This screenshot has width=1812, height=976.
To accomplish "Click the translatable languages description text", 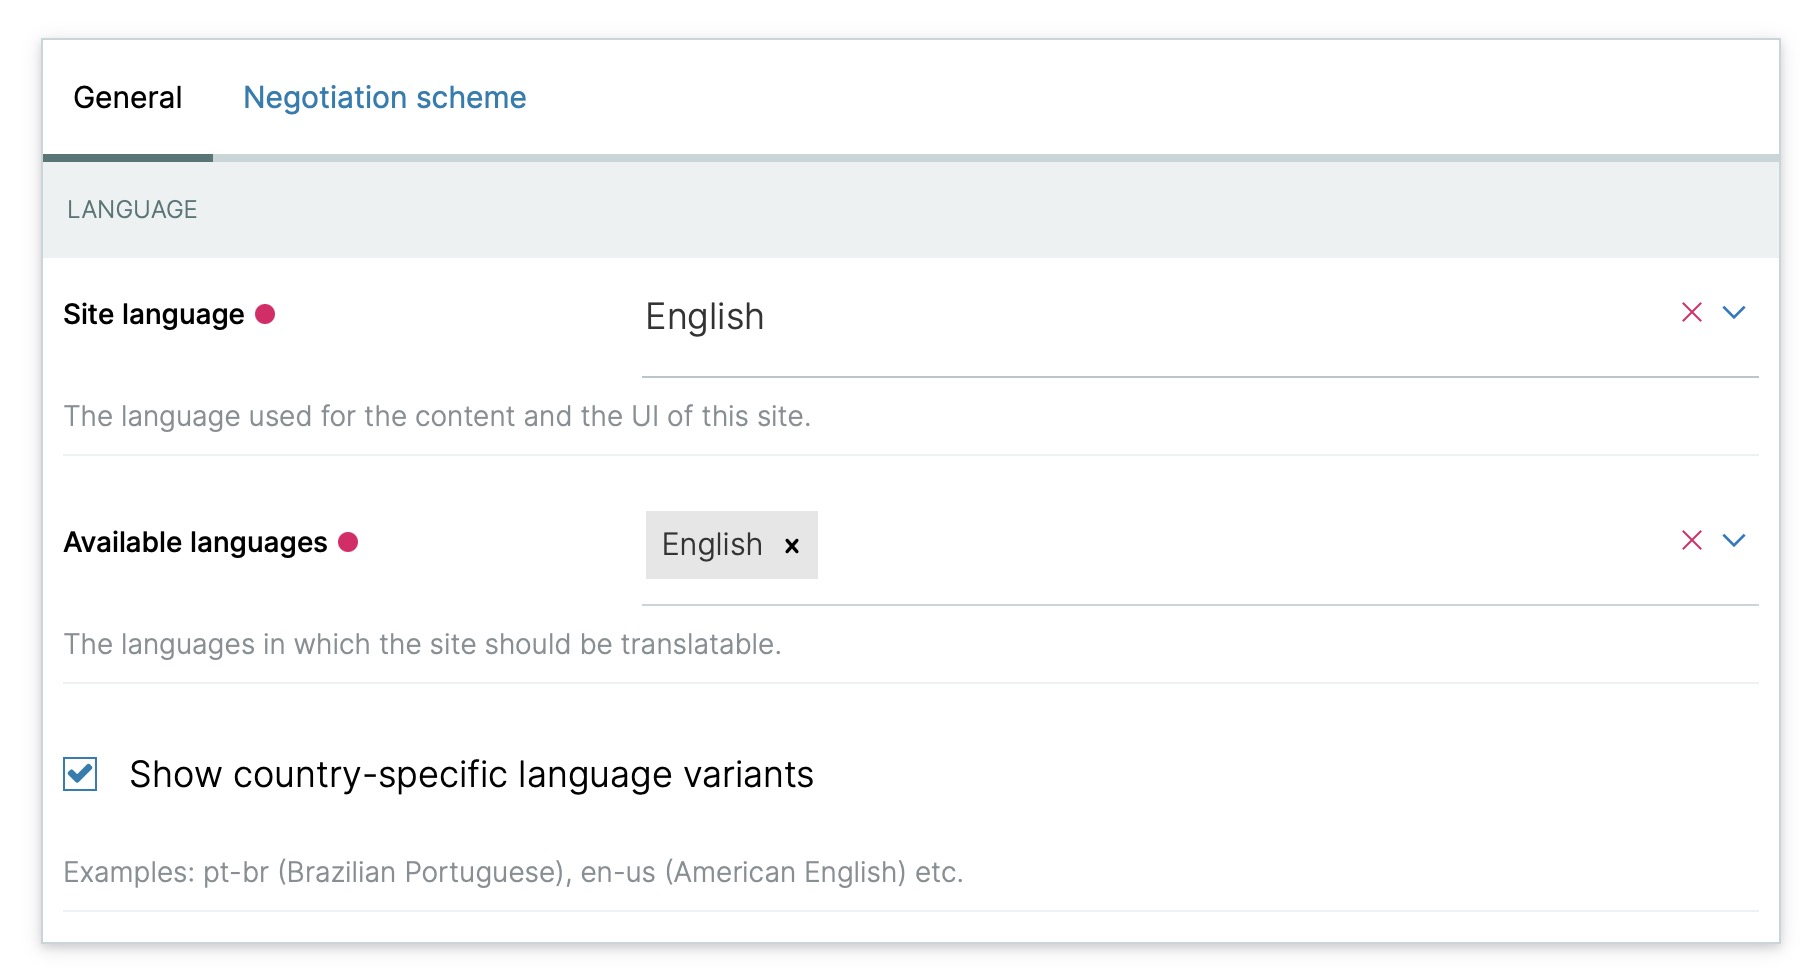I will tap(422, 645).
